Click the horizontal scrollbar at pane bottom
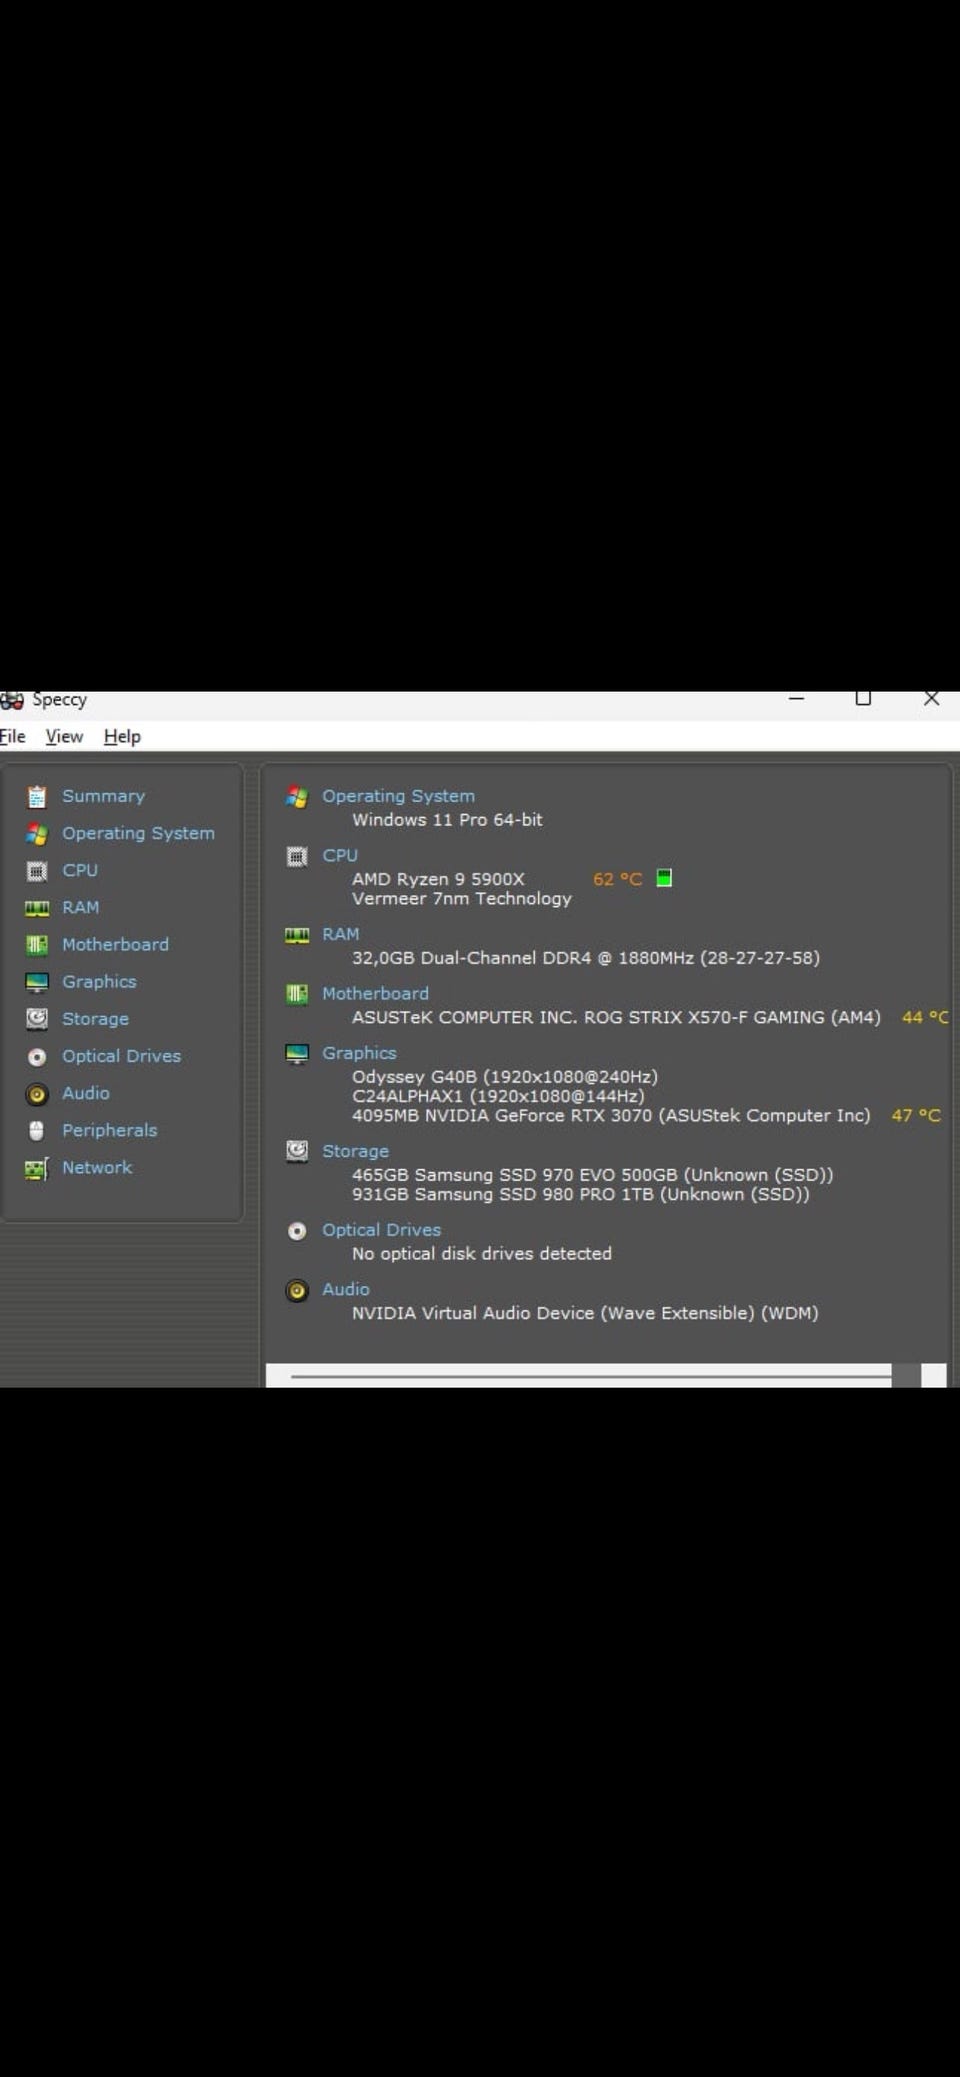Screen dimensions: 960x2077 coord(606,1375)
